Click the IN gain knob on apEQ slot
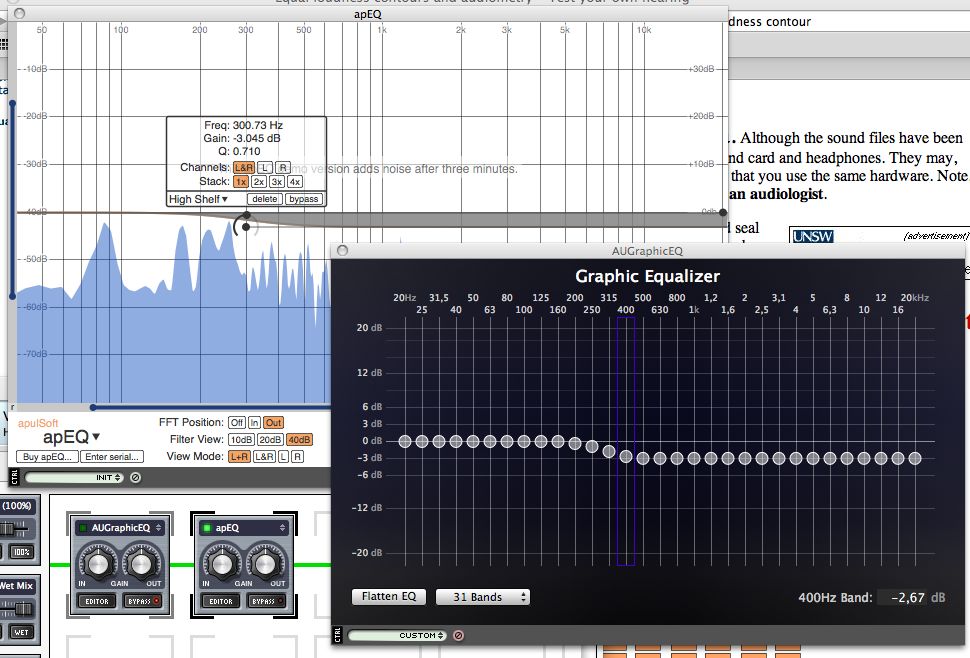Image resolution: width=970 pixels, height=658 pixels. coord(221,563)
